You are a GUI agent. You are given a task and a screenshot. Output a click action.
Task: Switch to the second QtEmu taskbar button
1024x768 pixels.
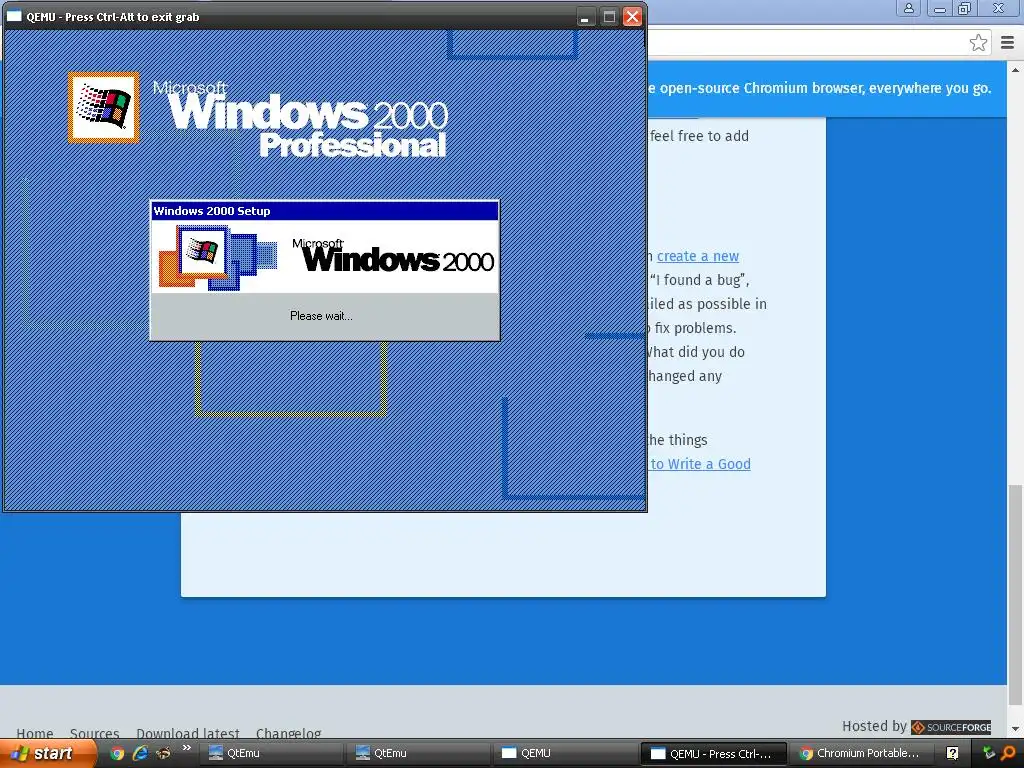[x=418, y=753]
